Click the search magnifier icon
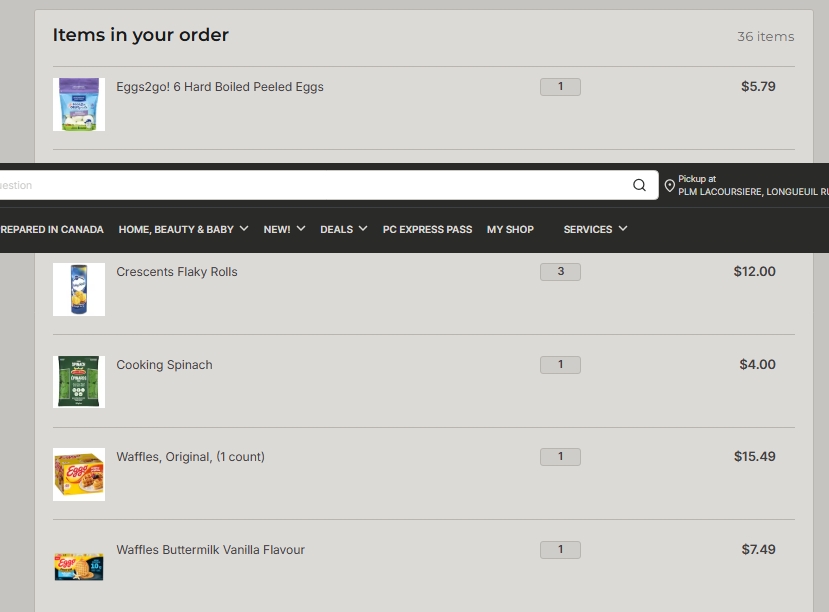The image size is (829, 612). pos(639,185)
